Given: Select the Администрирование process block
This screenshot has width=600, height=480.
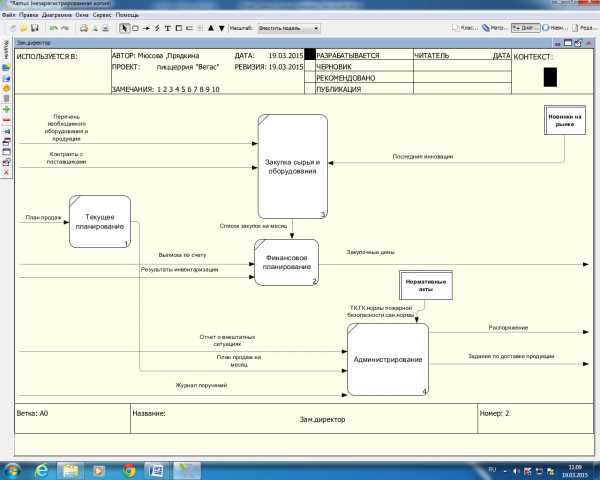Looking at the screenshot, I should coord(387,358).
